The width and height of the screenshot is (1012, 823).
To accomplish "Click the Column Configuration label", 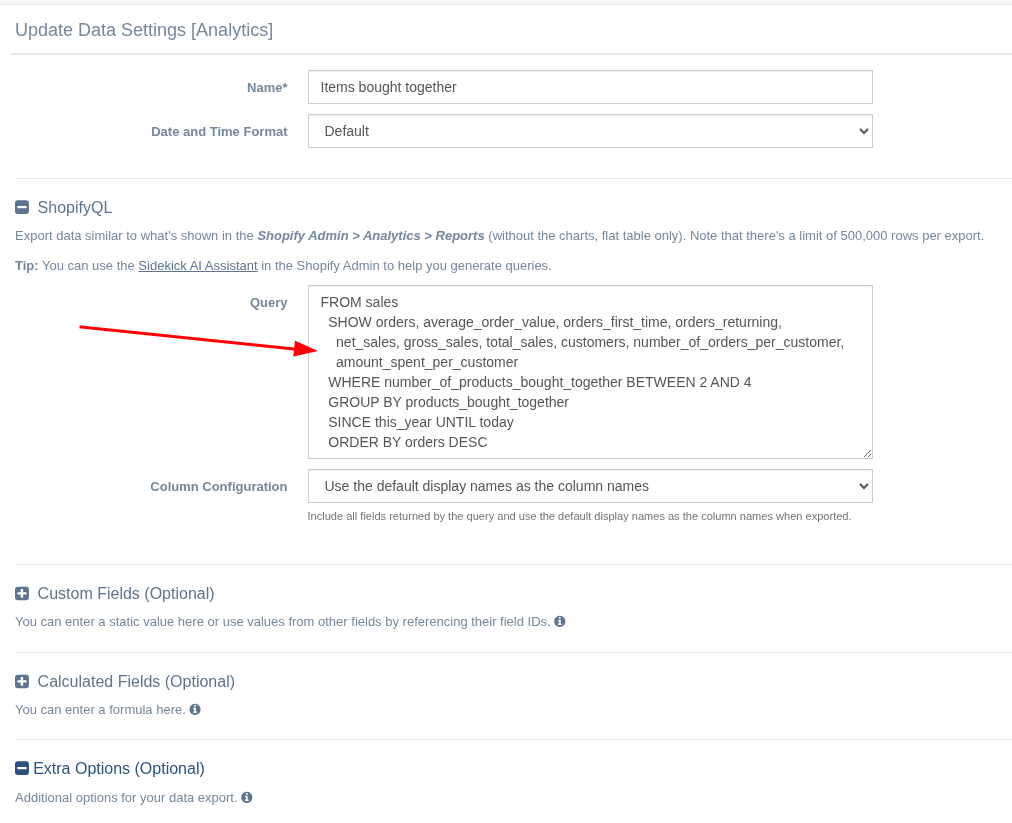I will pyautogui.click(x=218, y=487).
